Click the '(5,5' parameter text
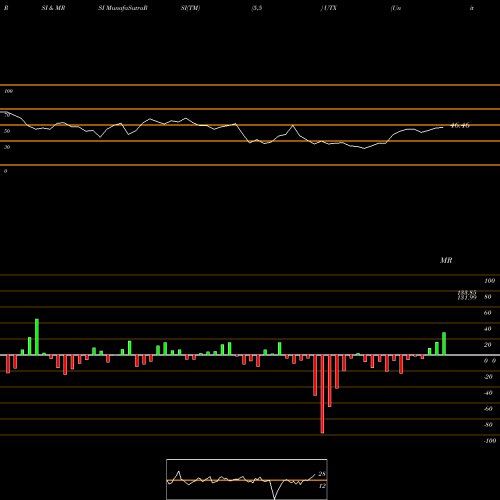 (257, 8)
